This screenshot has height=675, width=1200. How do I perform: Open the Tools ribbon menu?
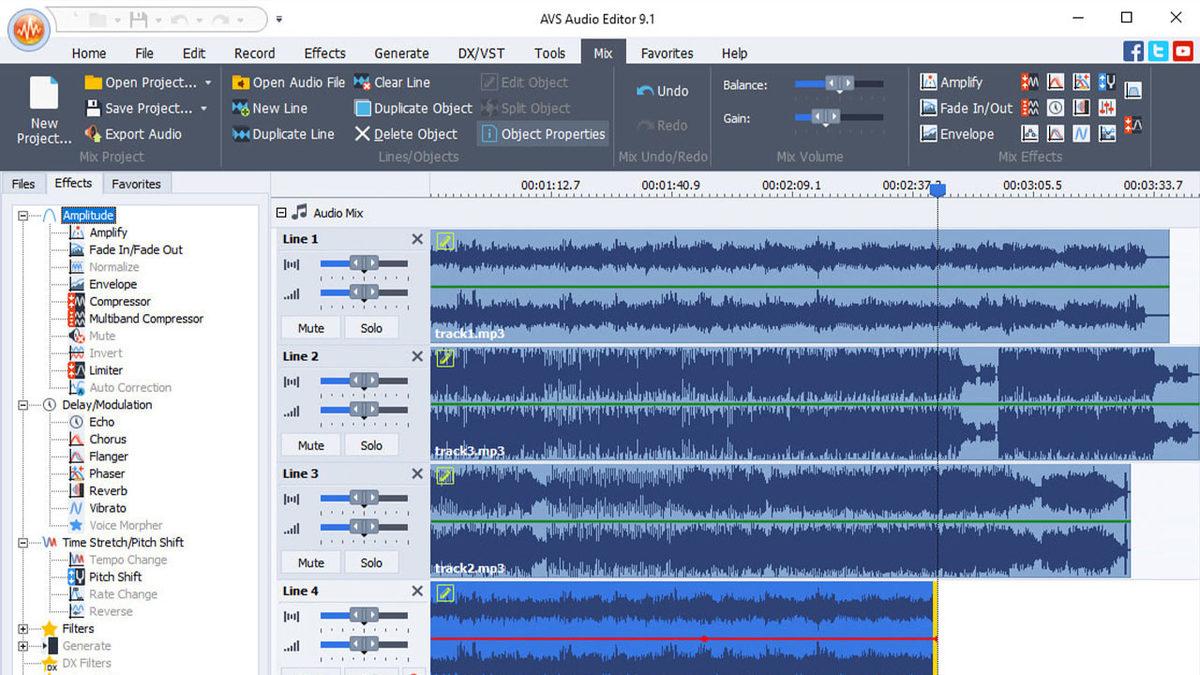click(x=549, y=53)
